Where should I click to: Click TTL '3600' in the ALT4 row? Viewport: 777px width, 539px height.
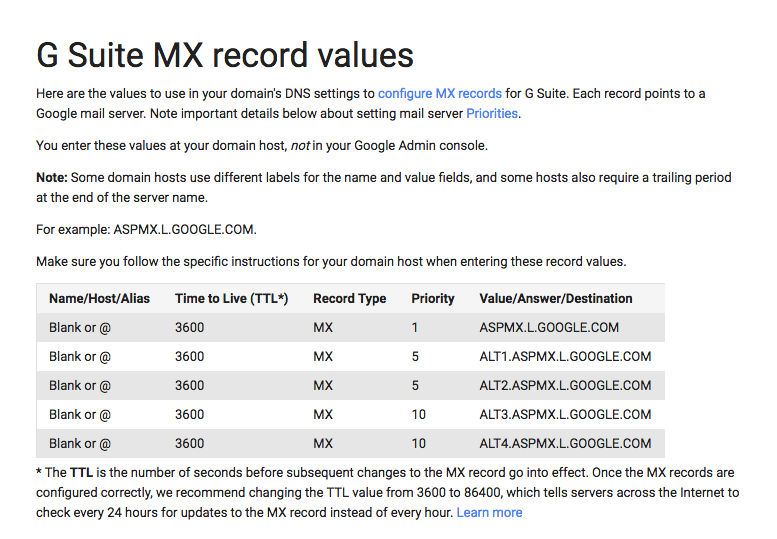click(x=189, y=443)
